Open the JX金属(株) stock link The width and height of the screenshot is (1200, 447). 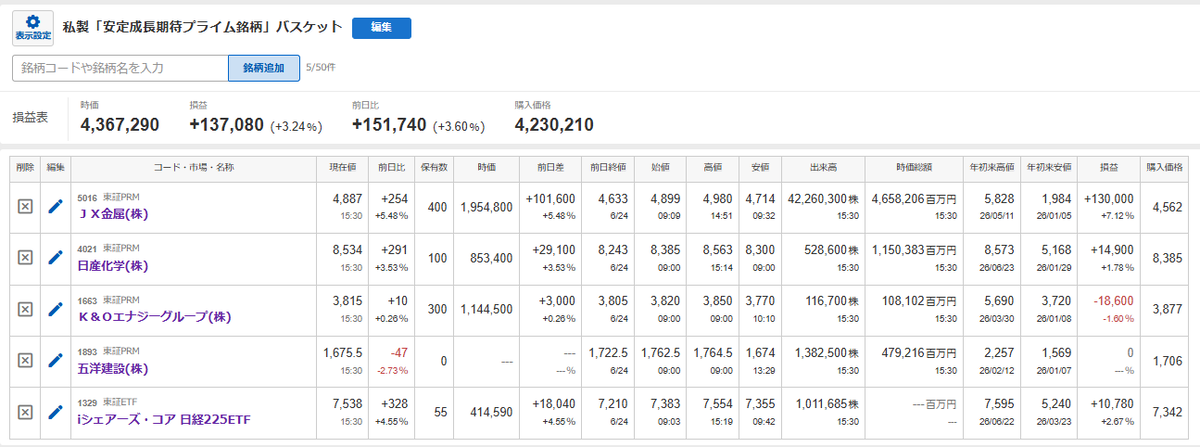click(114, 213)
